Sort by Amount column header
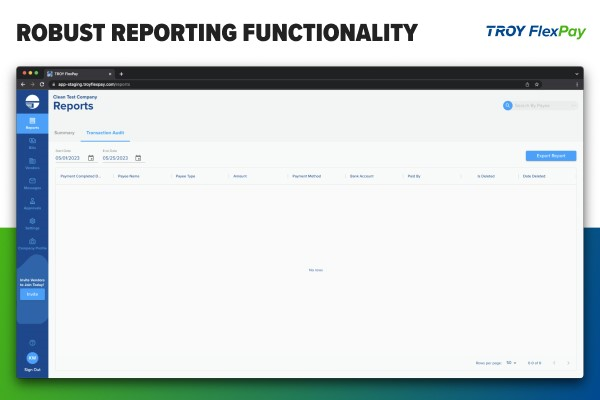The image size is (600, 400). [x=240, y=176]
